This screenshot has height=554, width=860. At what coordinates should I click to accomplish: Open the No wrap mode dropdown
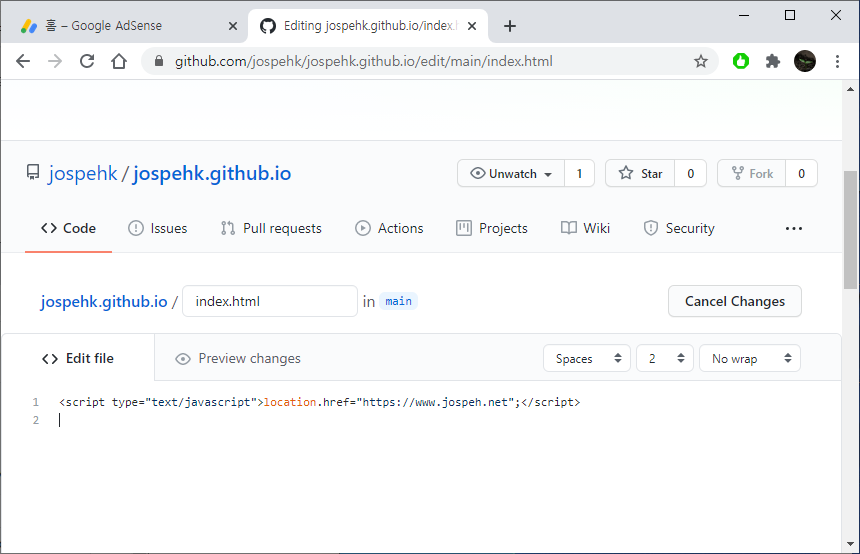coord(750,358)
